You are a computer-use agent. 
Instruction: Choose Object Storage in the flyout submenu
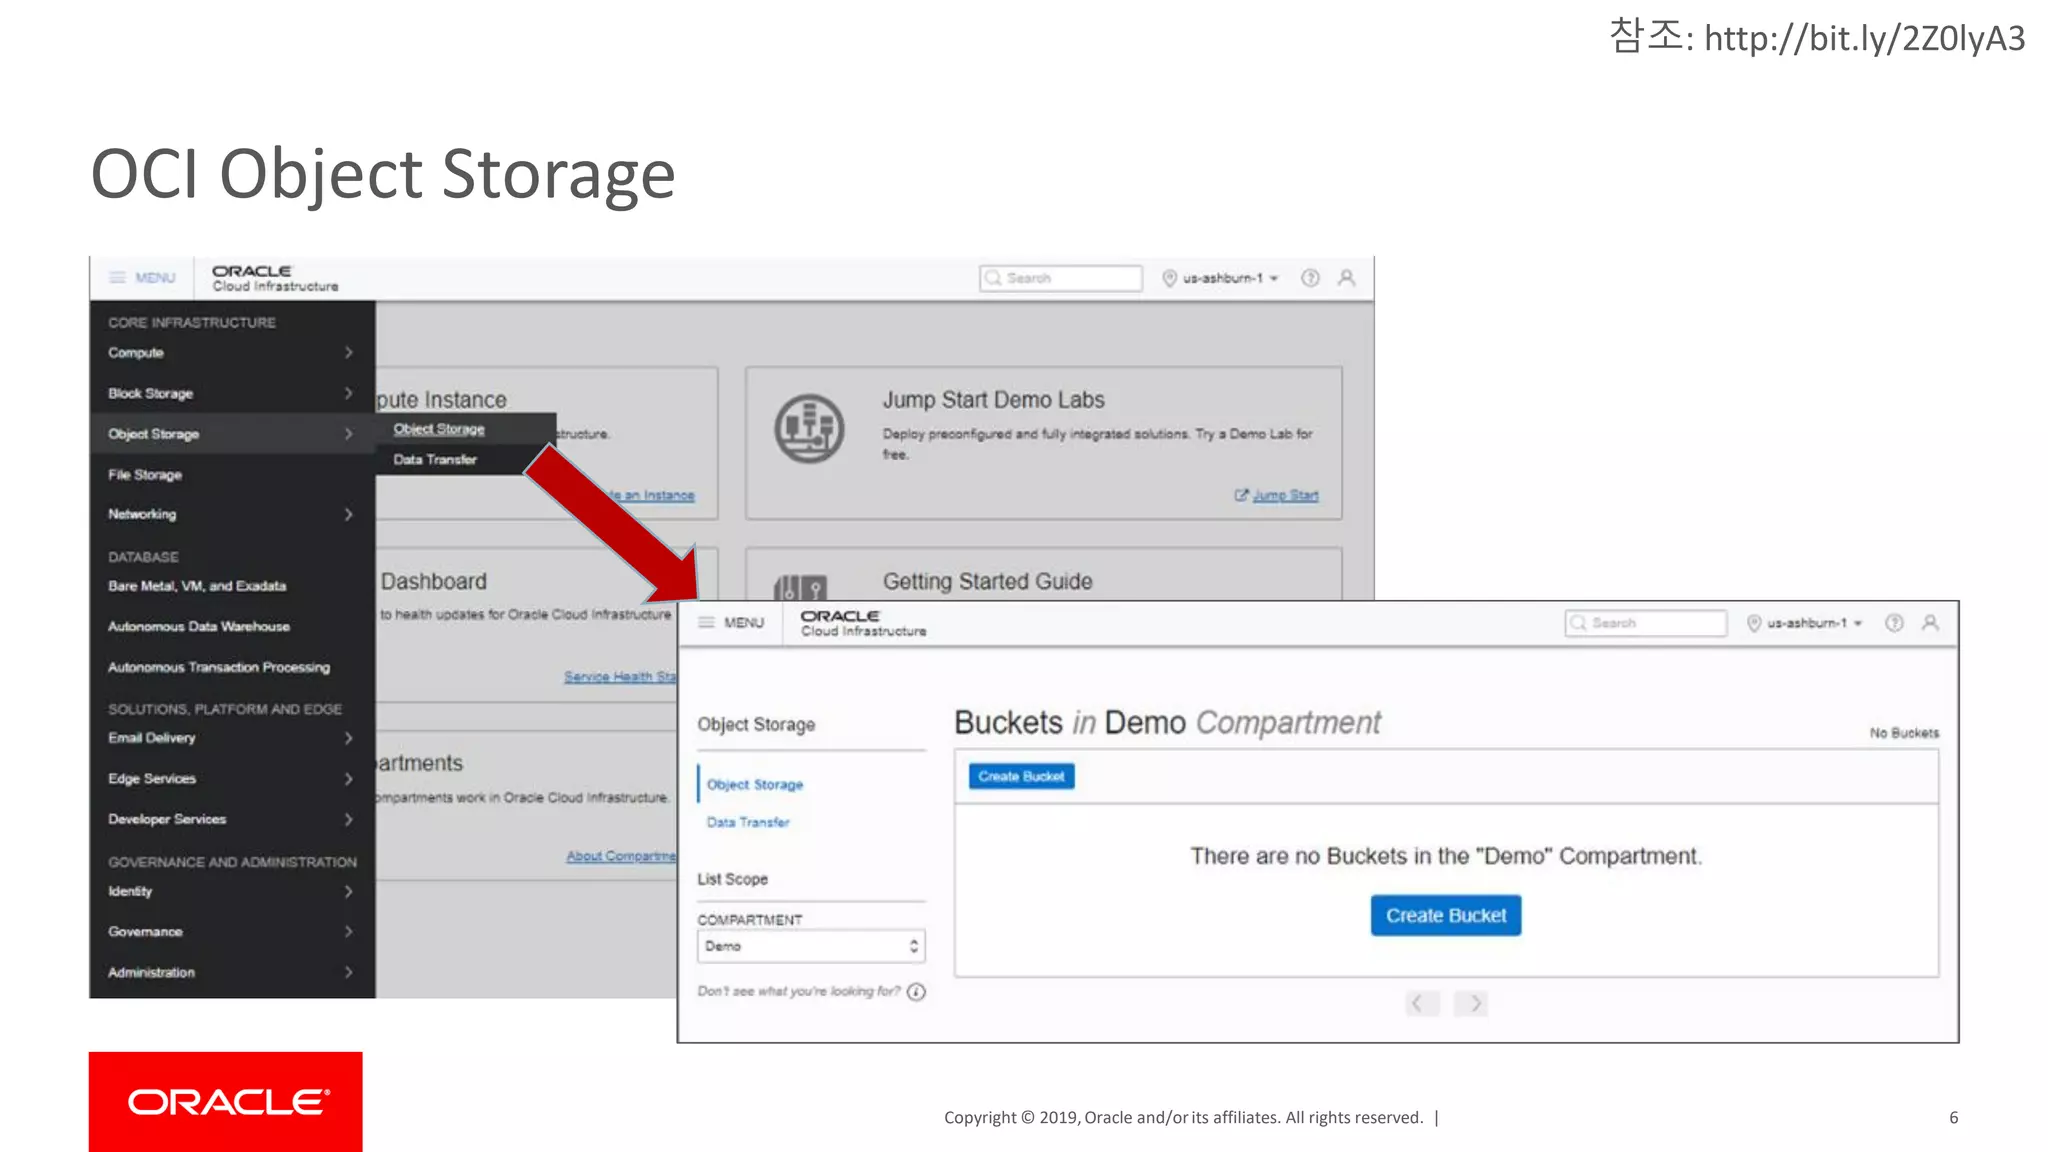pos(439,429)
